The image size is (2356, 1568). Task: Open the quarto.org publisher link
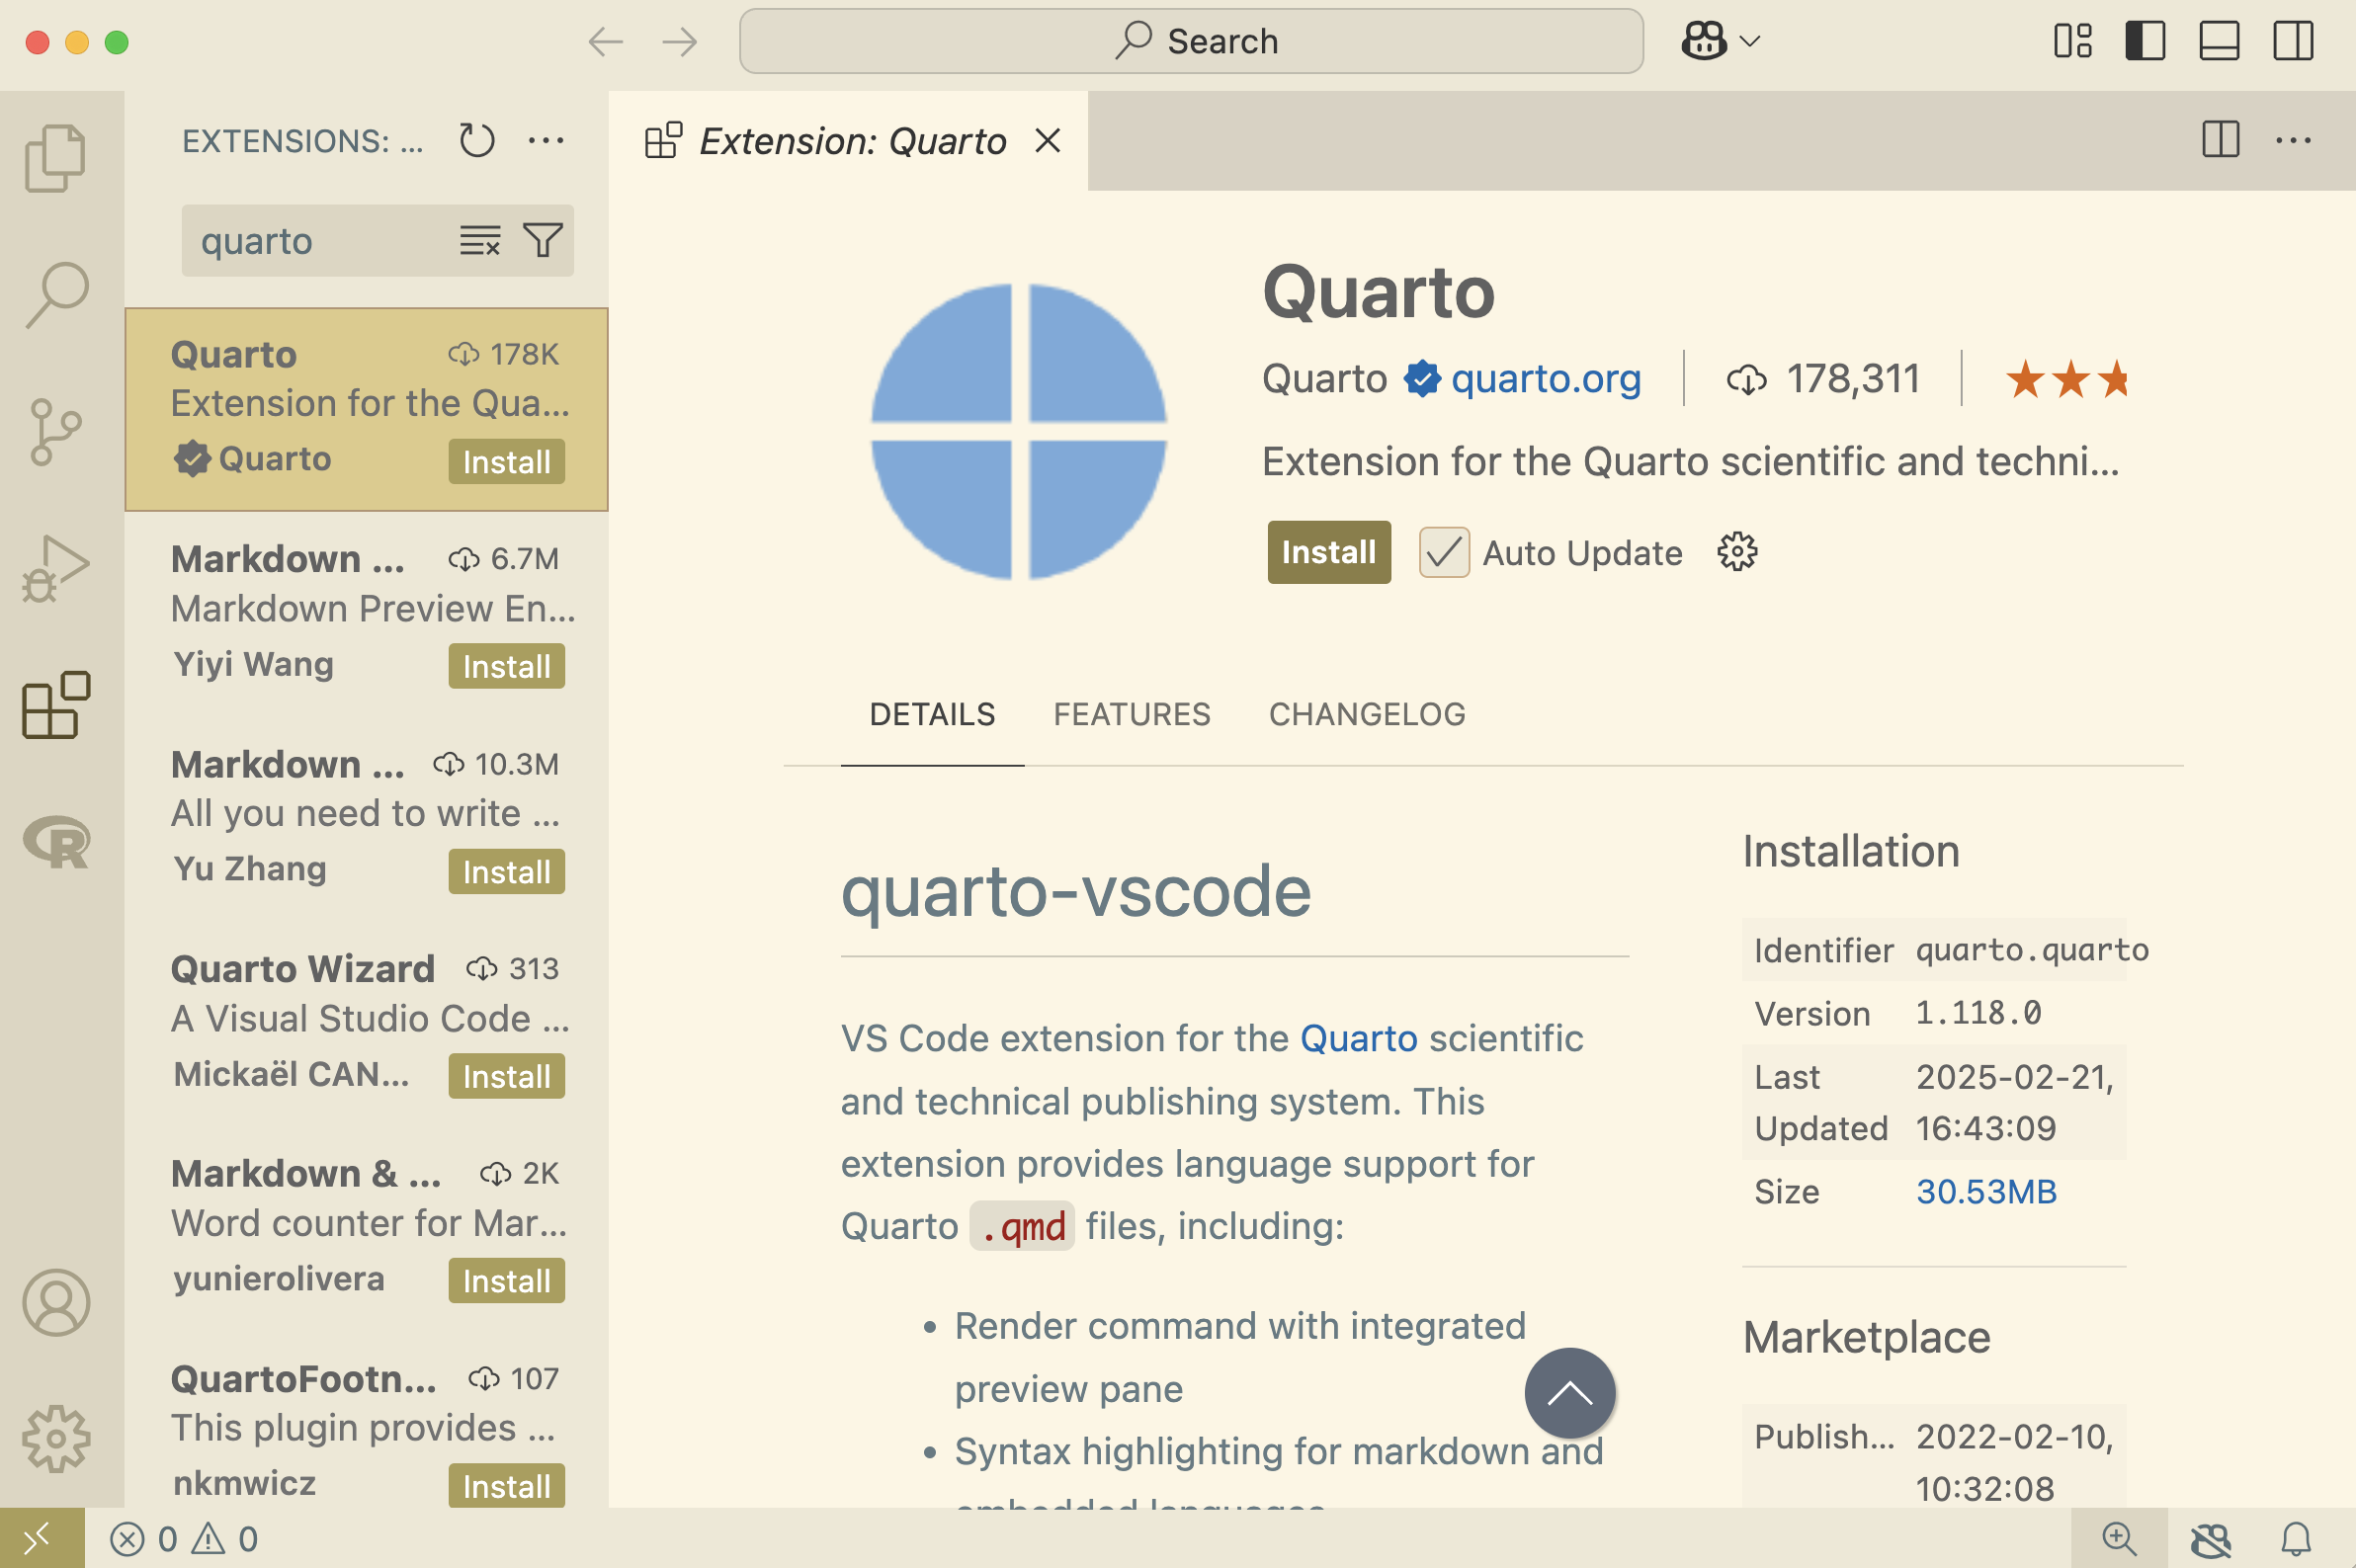pyautogui.click(x=1546, y=379)
